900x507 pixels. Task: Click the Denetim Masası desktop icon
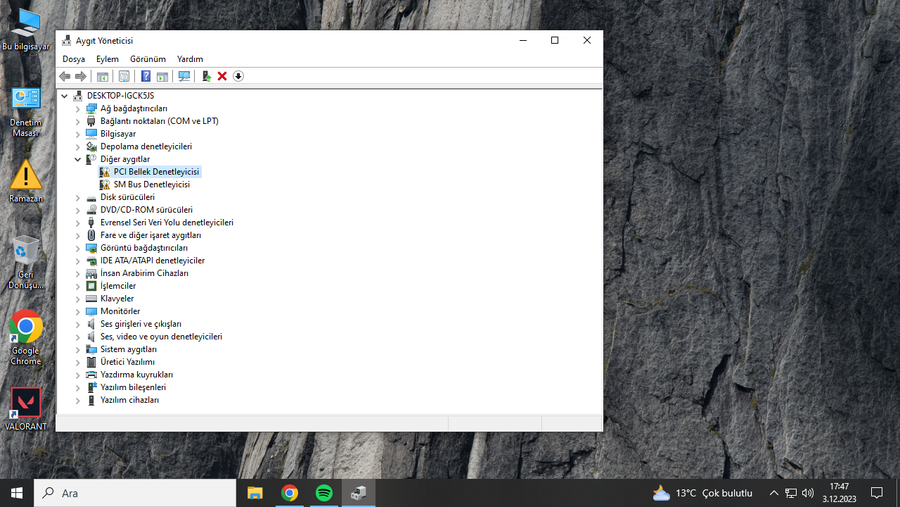tap(26, 112)
